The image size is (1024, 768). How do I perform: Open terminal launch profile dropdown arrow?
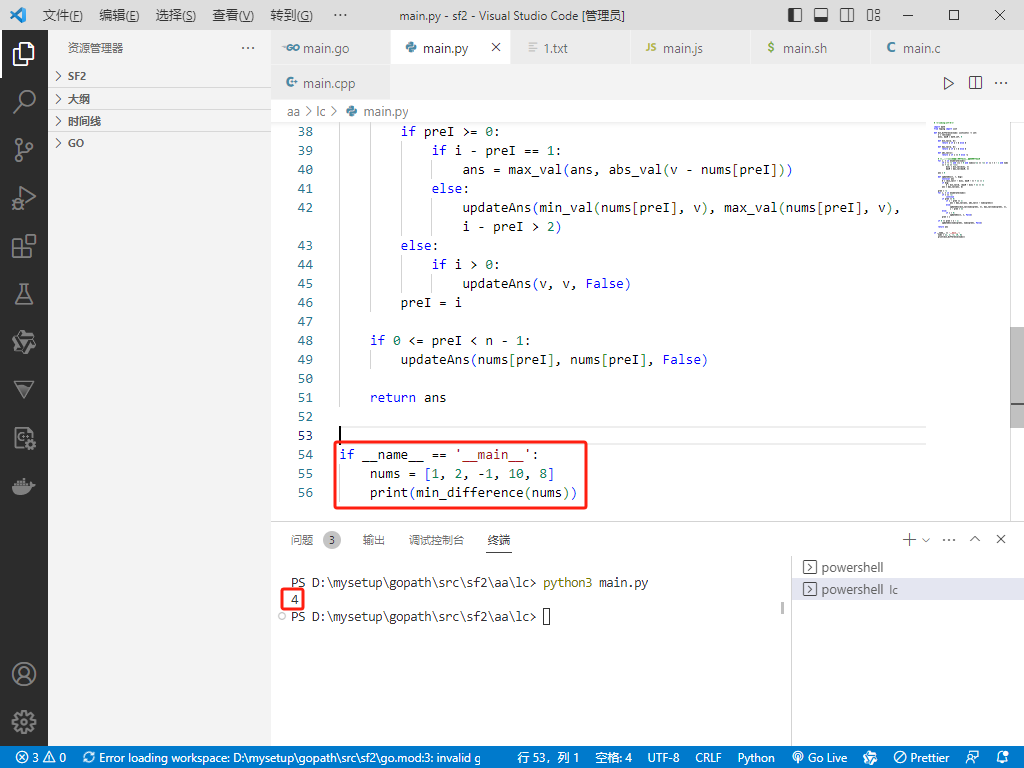[x=925, y=540]
